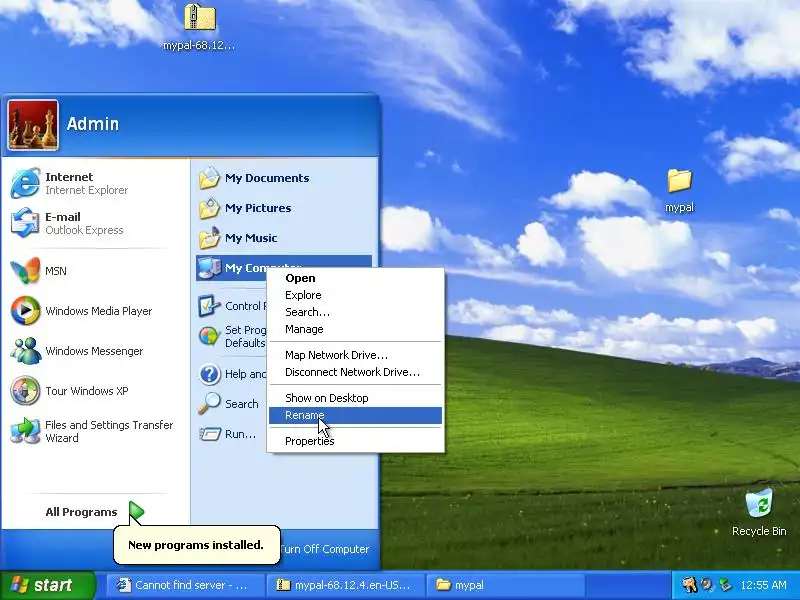
Task: Choose Properties in the context menu
Action: click(355, 441)
